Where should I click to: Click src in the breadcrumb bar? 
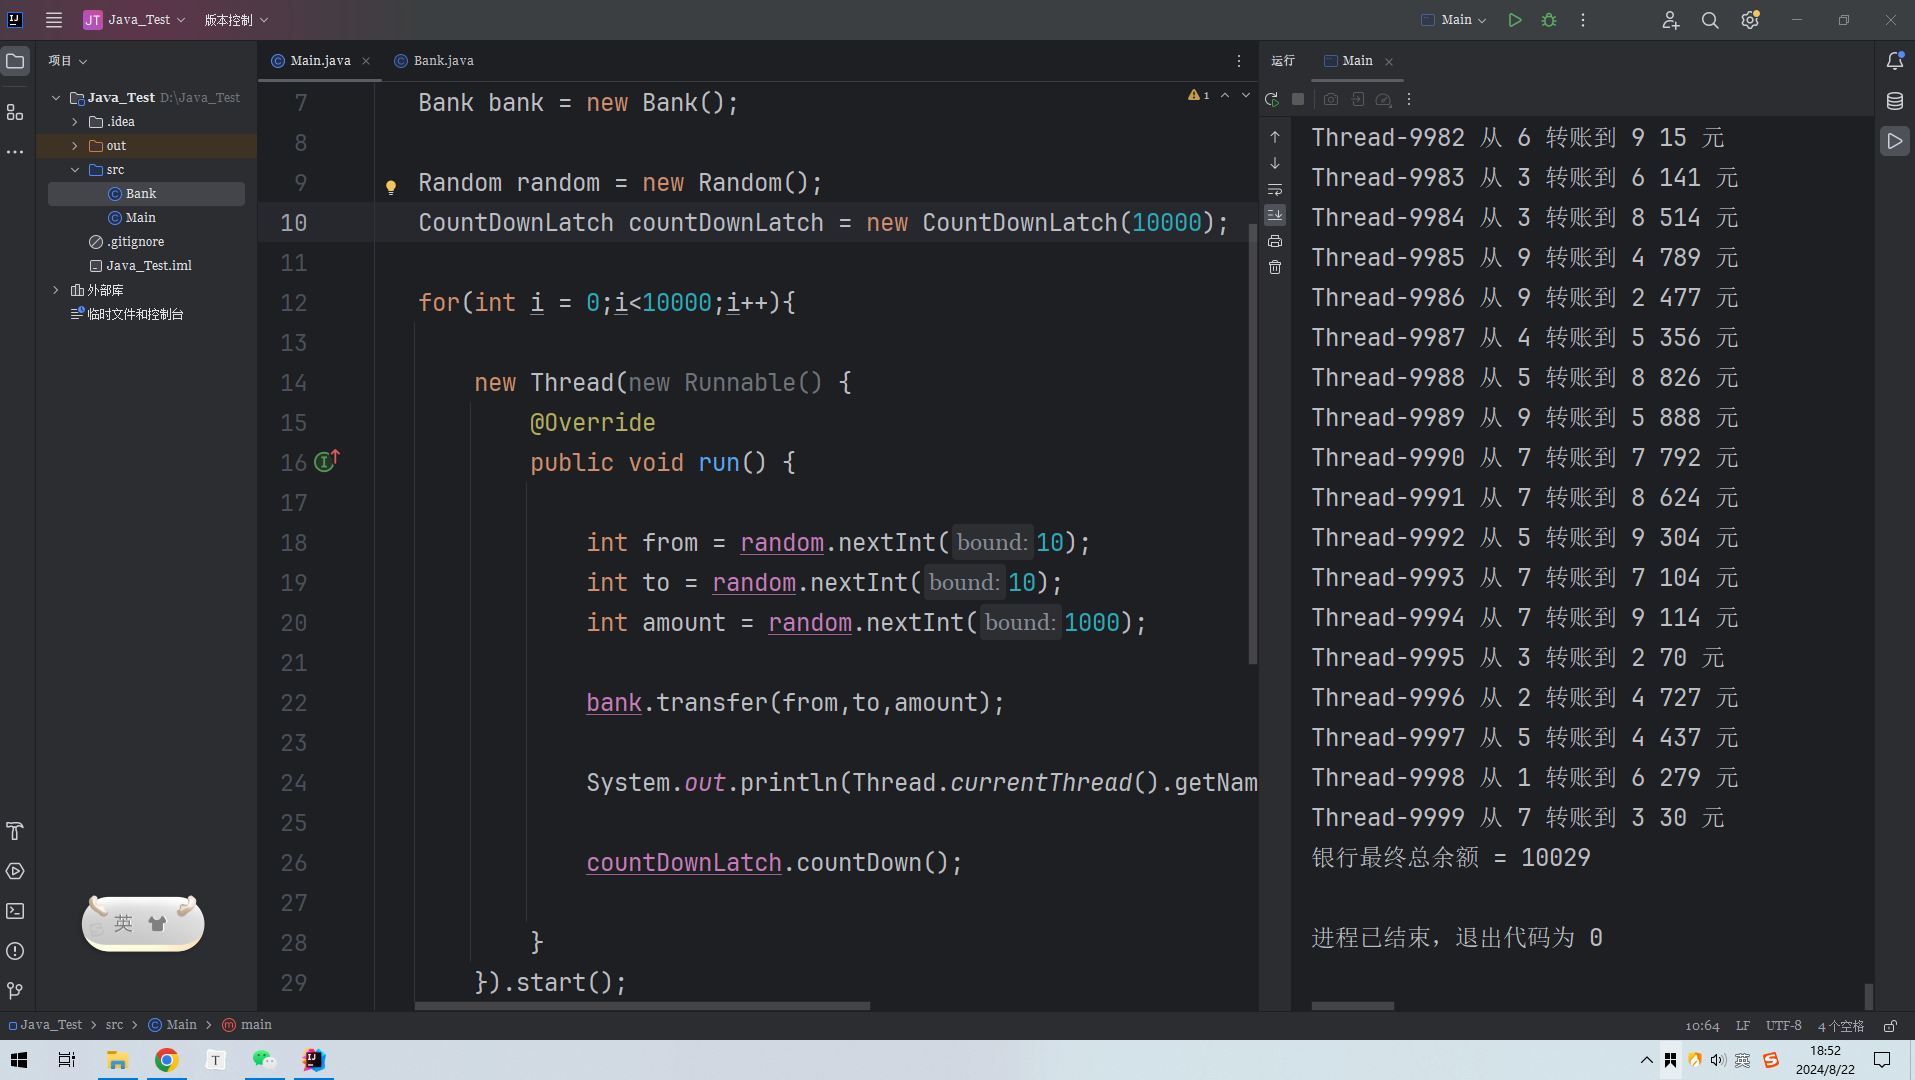point(115,1025)
